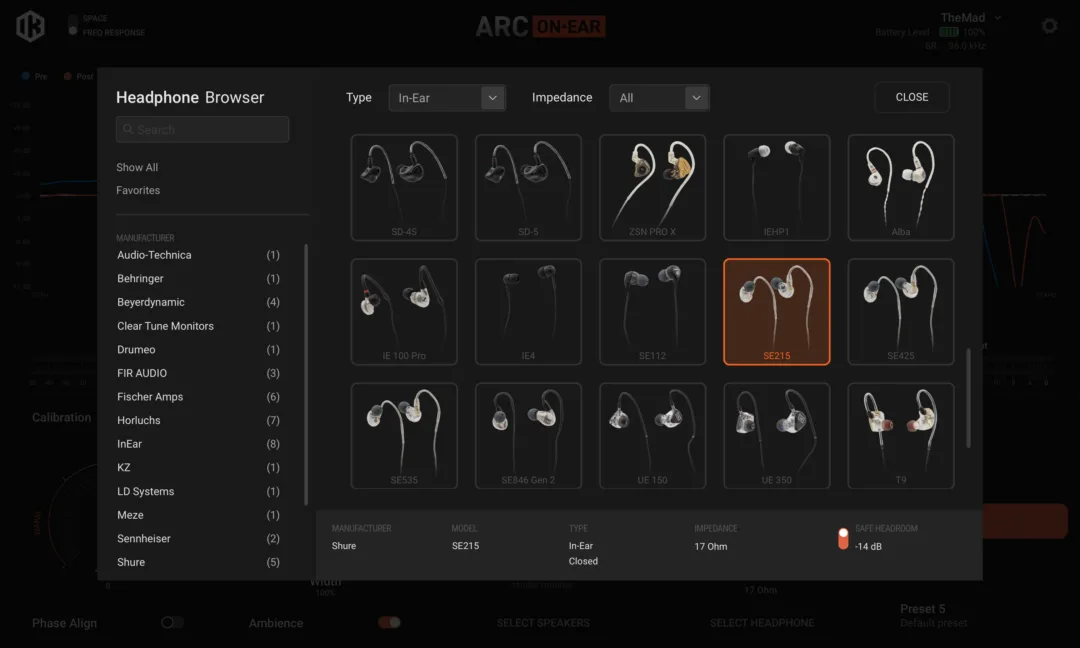1080x648 pixels.
Task: Select the SE535 earphone thumbnail
Action: point(404,436)
